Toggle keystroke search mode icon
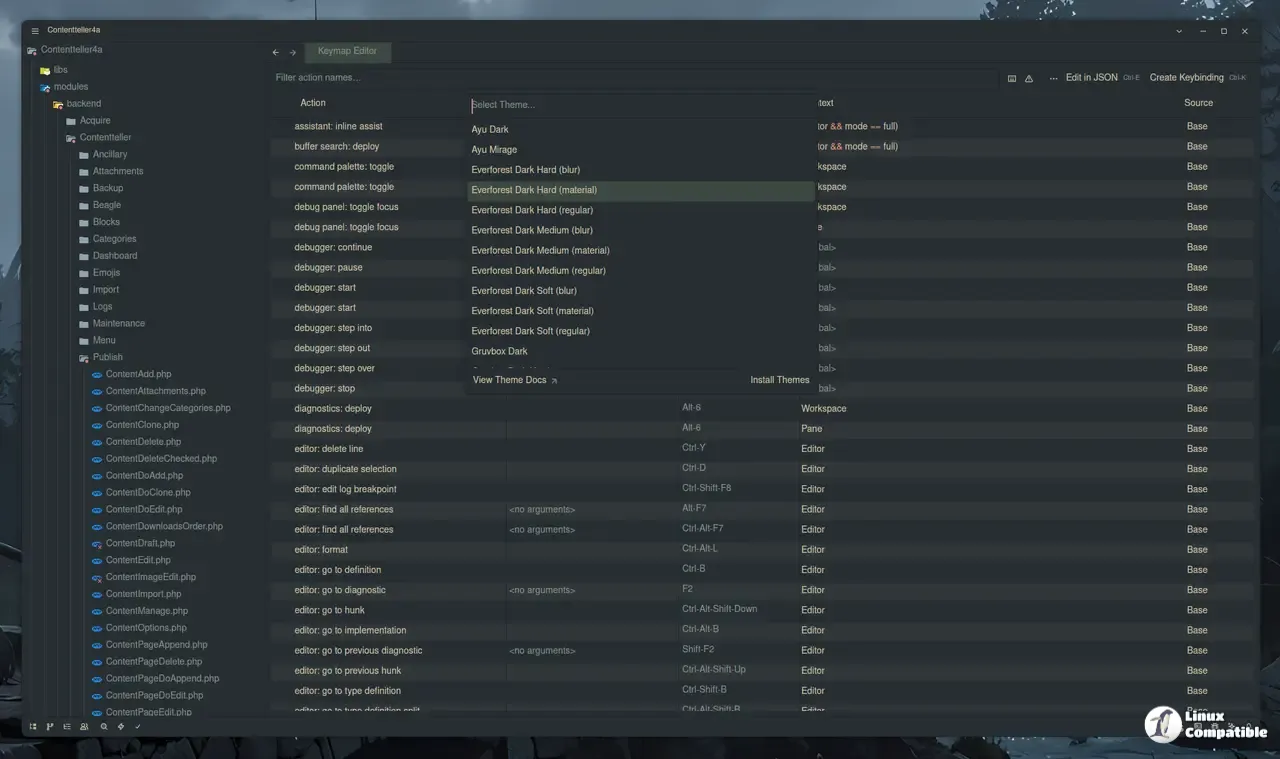The image size is (1280, 759). 1012,78
